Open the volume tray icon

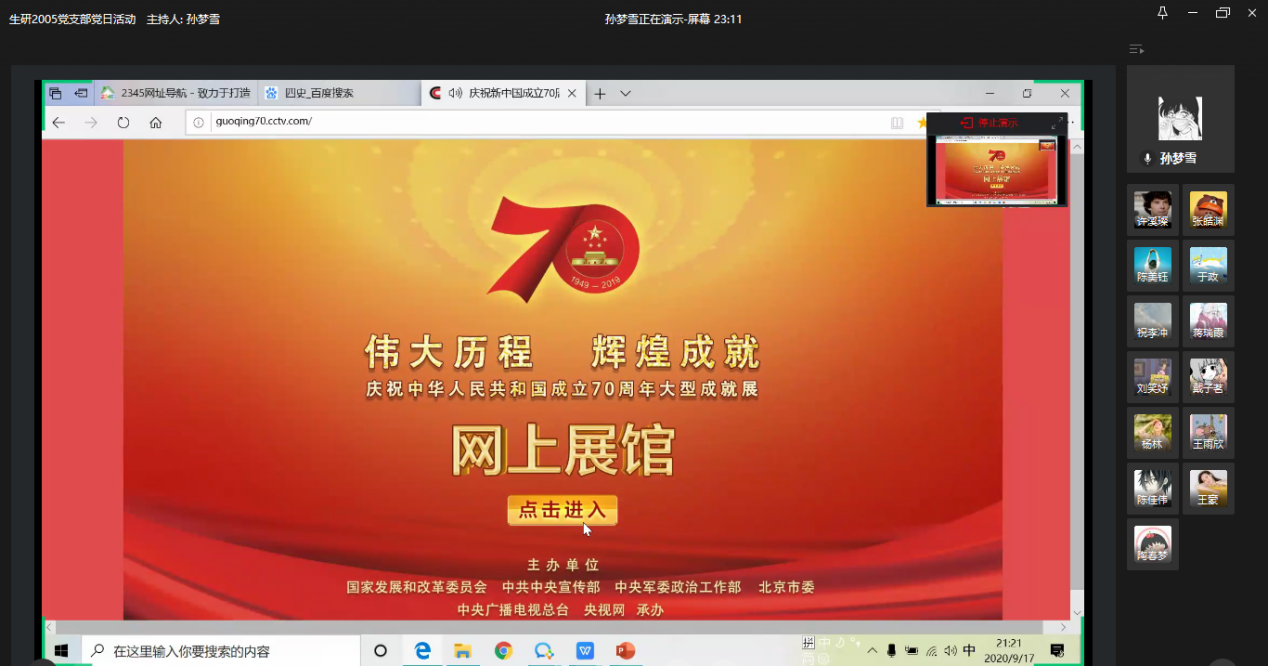pos(950,651)
